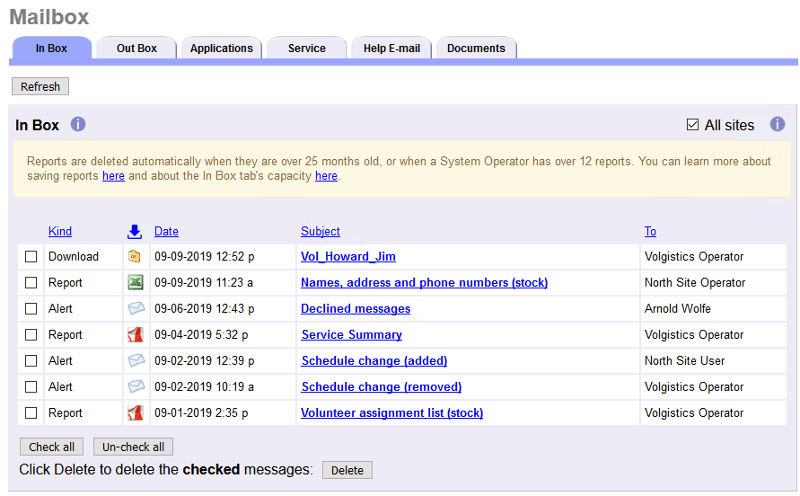Select the Declined messages alert checkbox
This screenshot has height=496, width=800.
click(31, 309)
